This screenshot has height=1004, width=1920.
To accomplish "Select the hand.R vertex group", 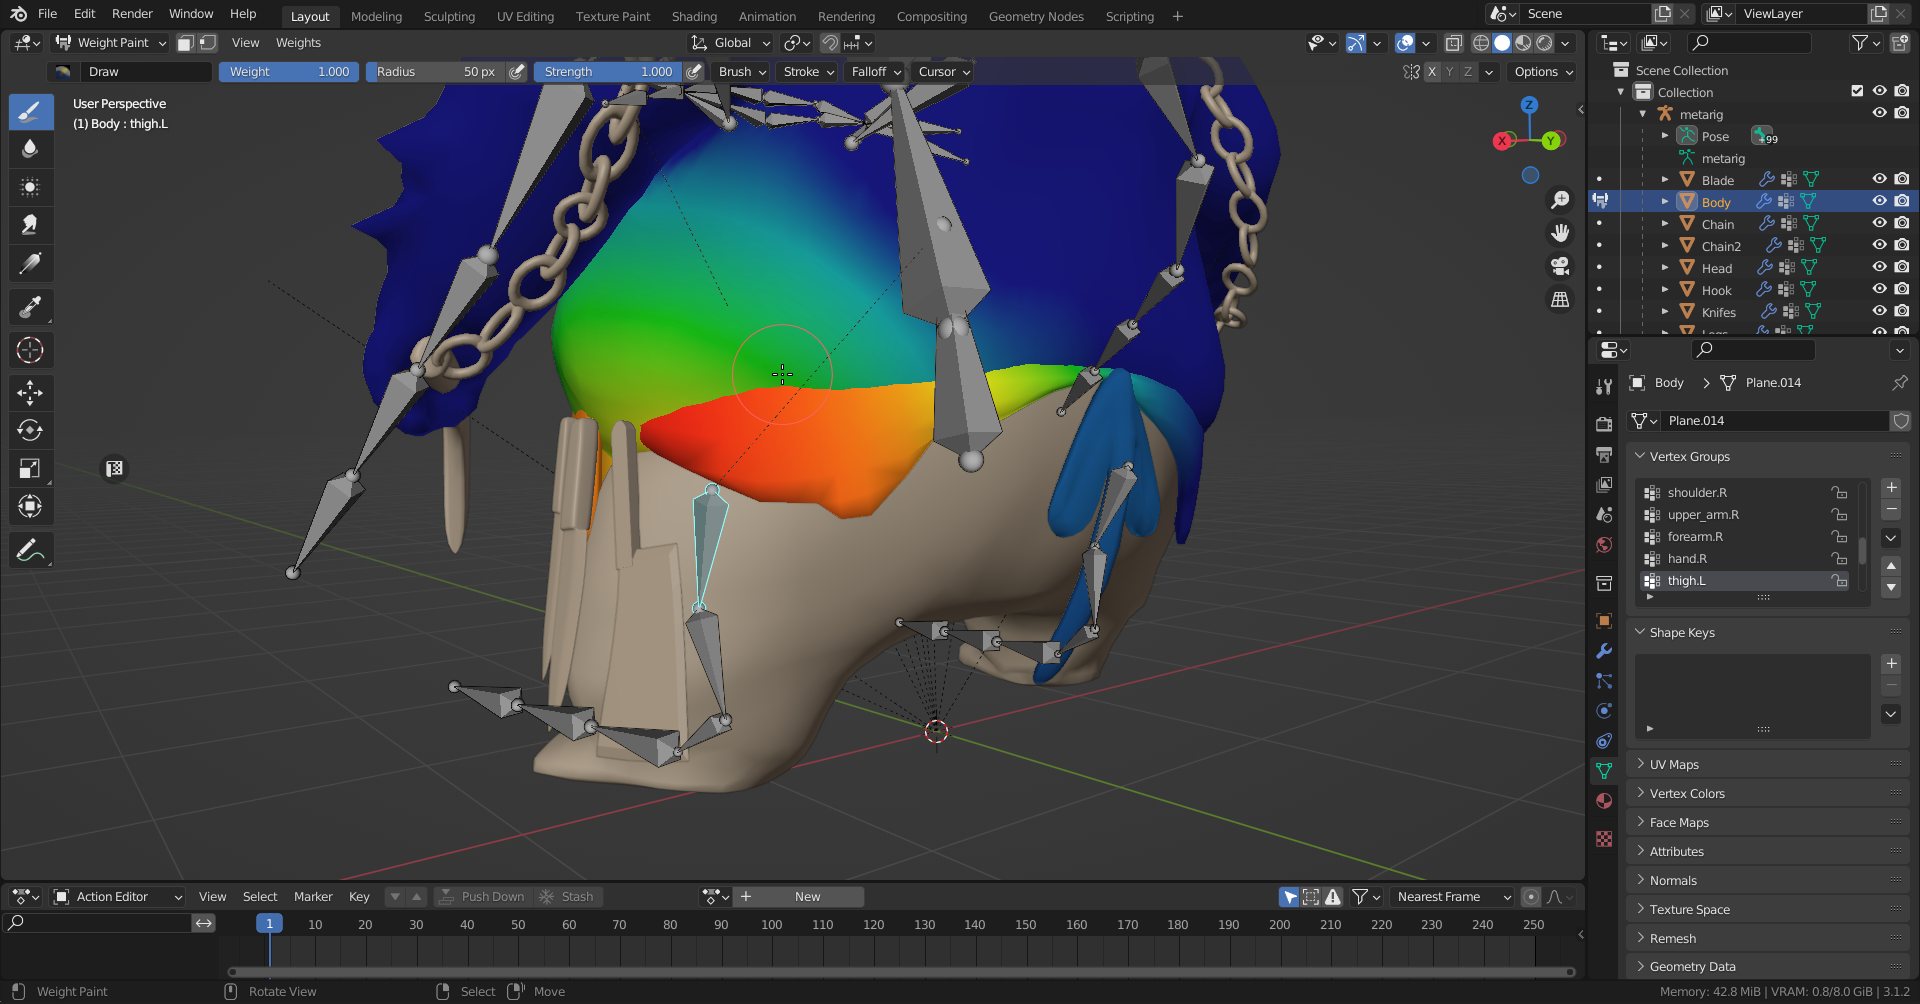I will [x=1687, y=559].
